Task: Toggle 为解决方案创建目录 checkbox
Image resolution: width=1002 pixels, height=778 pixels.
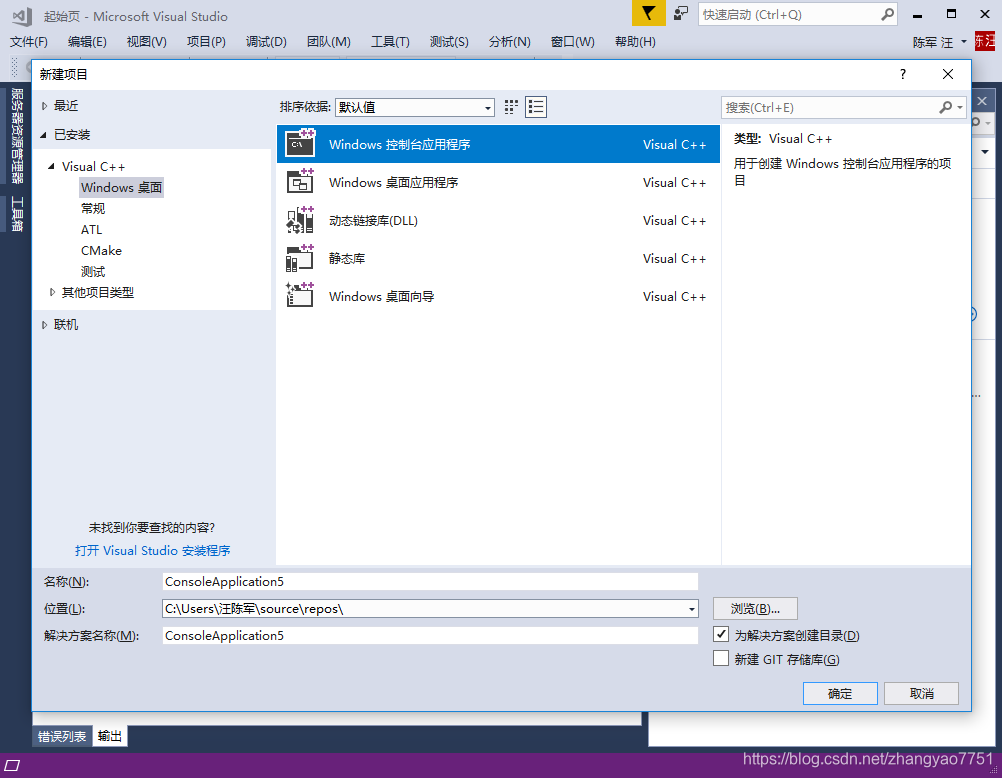Action: click(x=721, y=634)
